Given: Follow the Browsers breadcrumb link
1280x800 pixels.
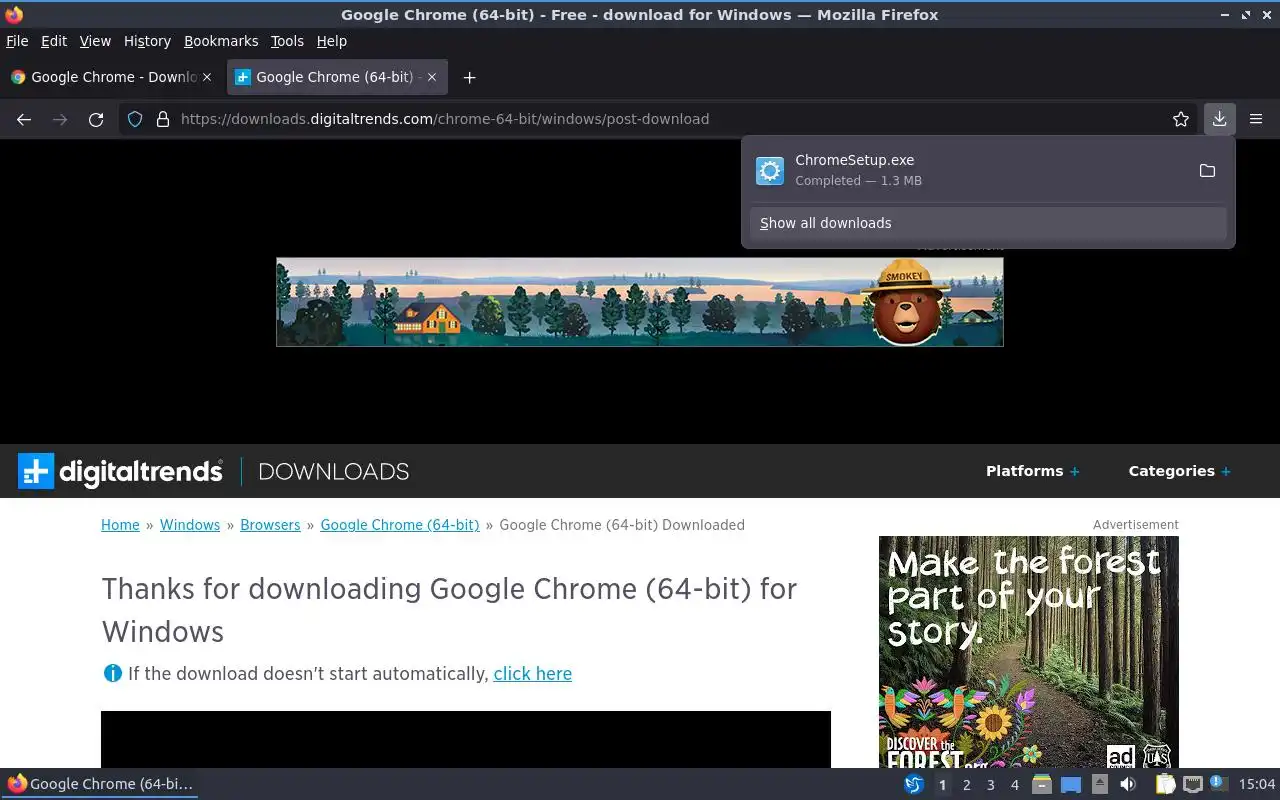Looking at the screenshot, I should click(x=270, y=525).
